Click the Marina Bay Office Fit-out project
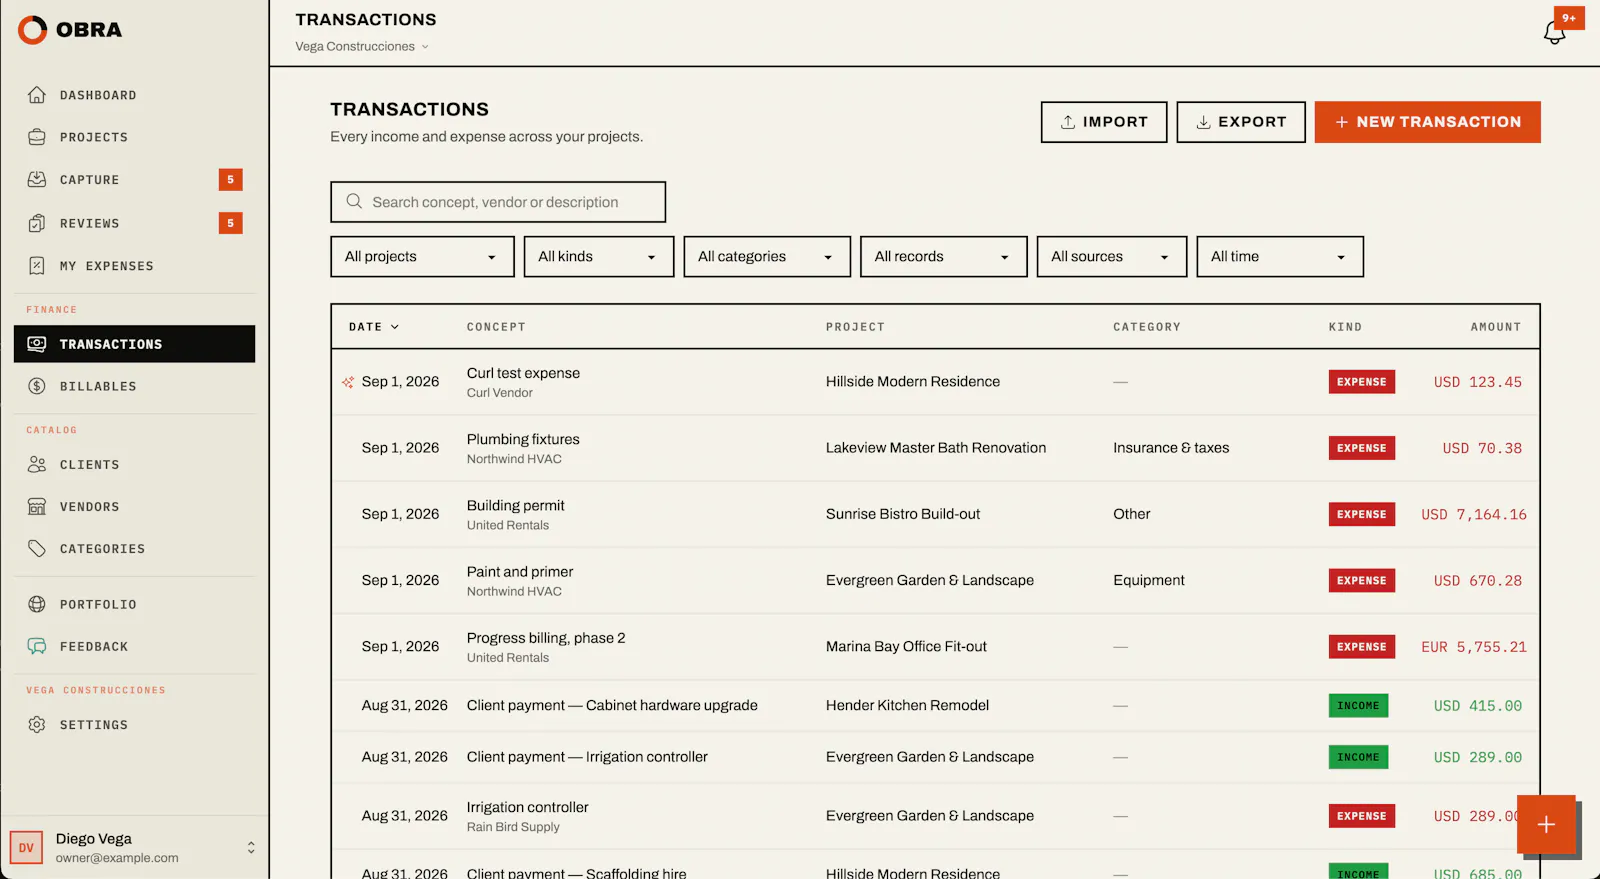The width and height of the screenshot is (1600, 879). [x=906, y=647]
